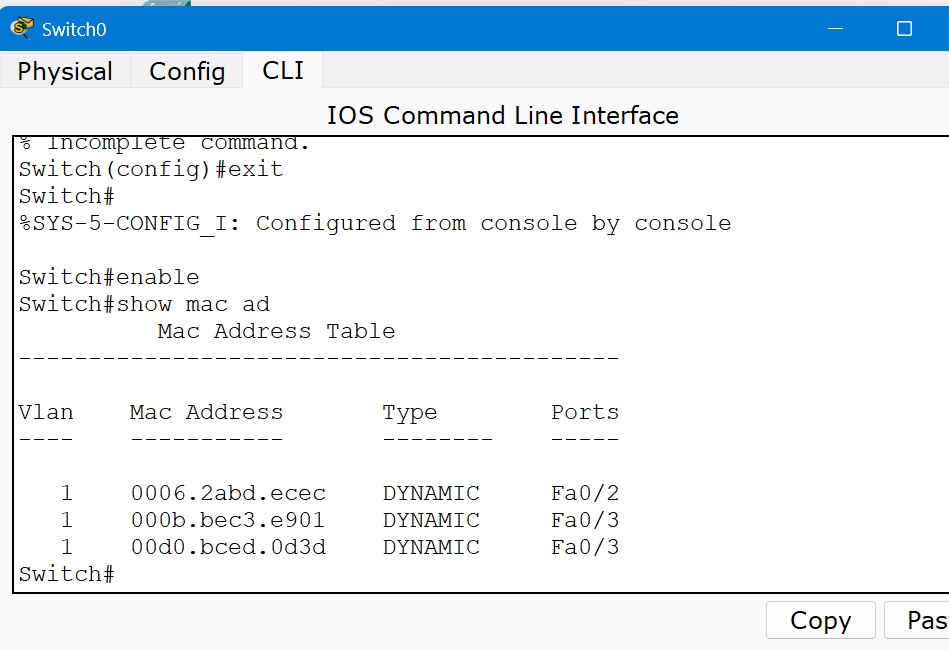
Task: Click the %SYS-5-CONFIG_I console message
Action: pos(375,223)
